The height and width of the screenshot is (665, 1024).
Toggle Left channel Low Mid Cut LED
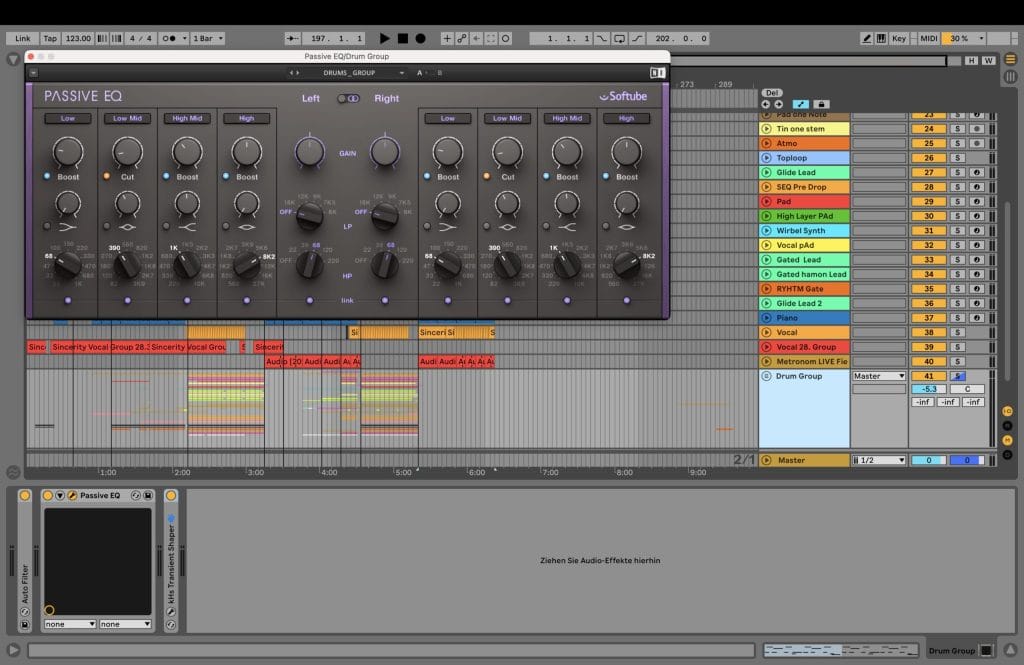(x=106, y=176)
